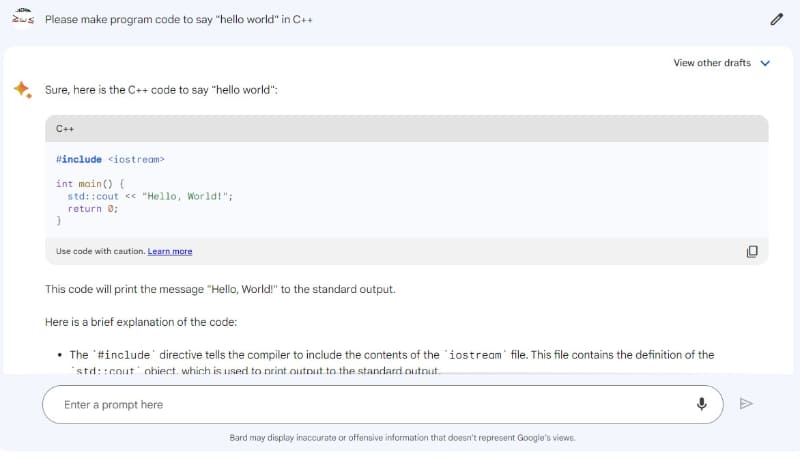The width and height of the screenshot is (800, 461).
Task: Click the brief explanation heading sentence
Action: 140,322
